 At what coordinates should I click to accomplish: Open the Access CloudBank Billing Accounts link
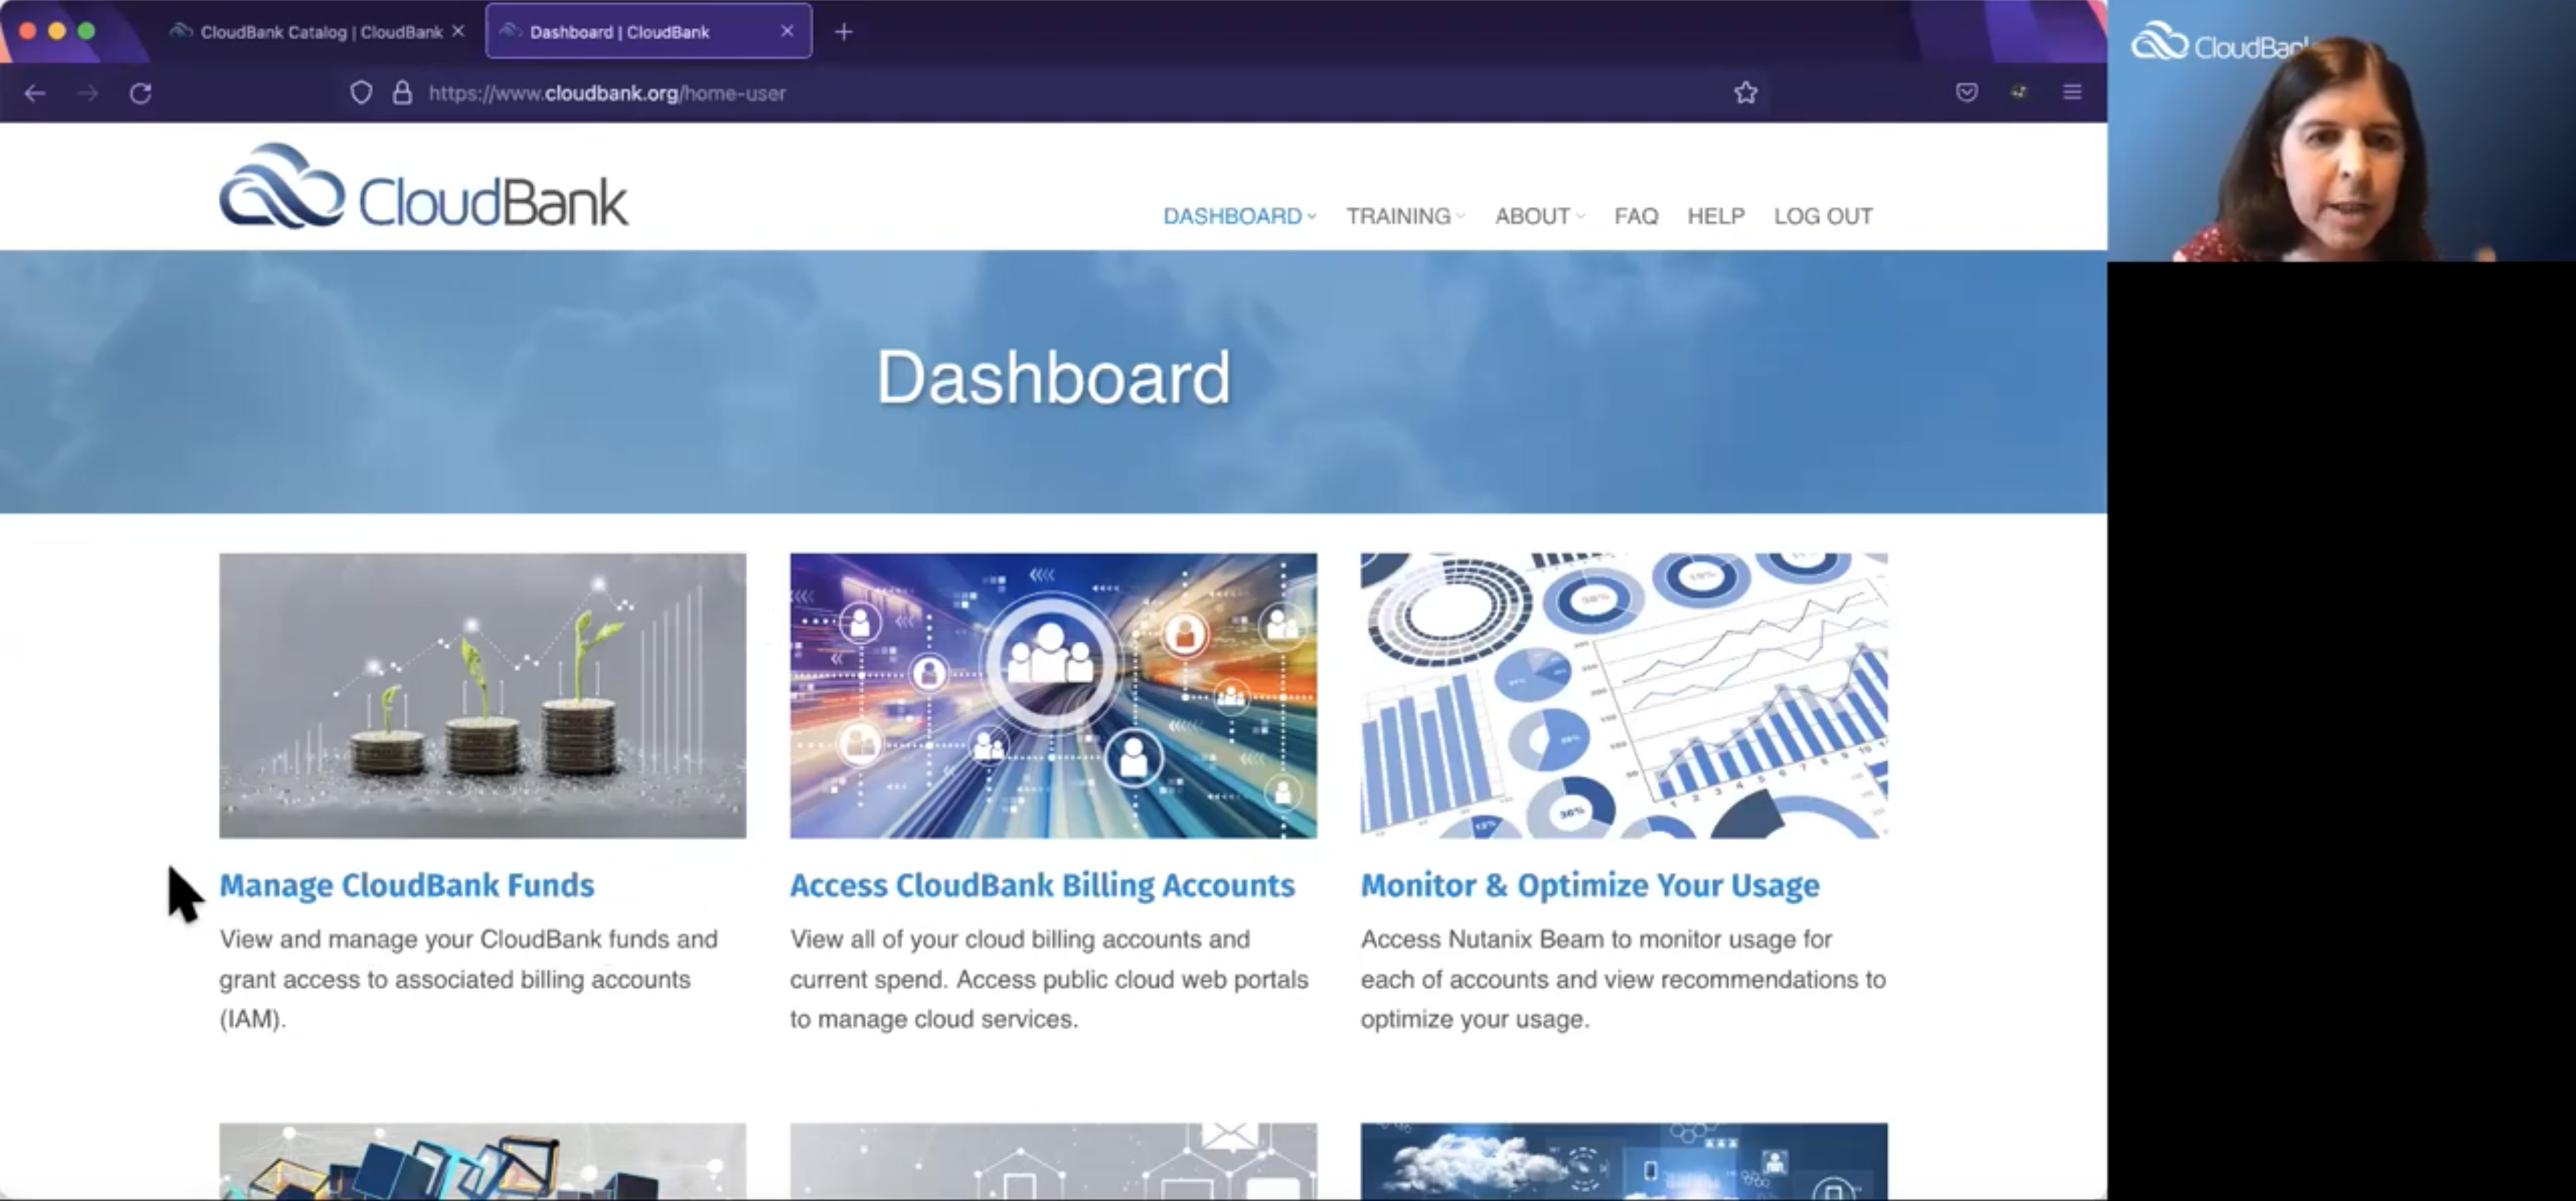(1042, 885)
